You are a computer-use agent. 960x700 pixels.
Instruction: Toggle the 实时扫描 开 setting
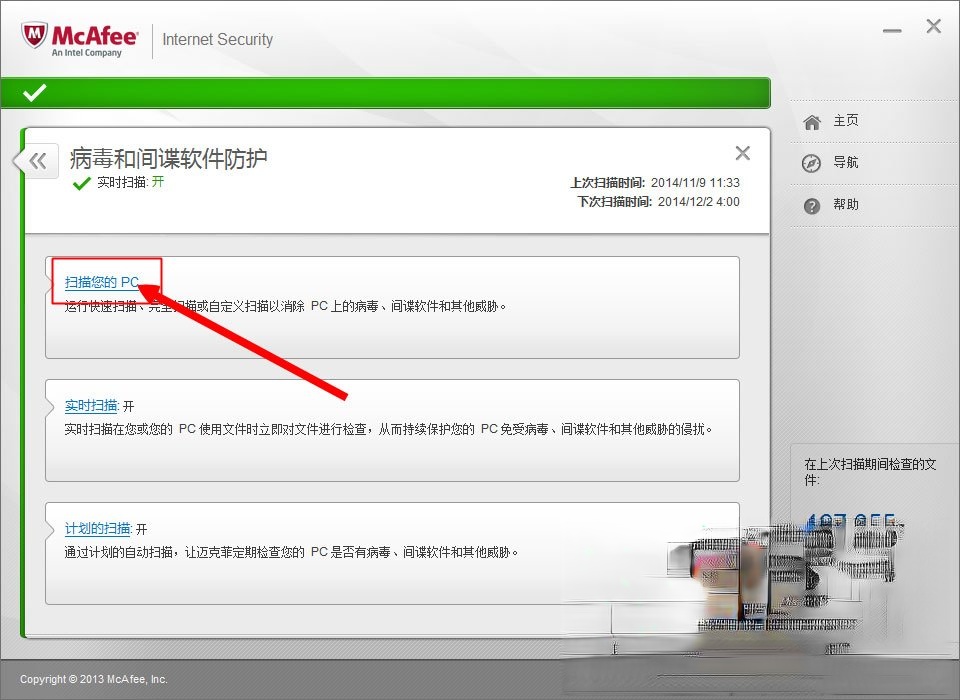click(128, 406)
